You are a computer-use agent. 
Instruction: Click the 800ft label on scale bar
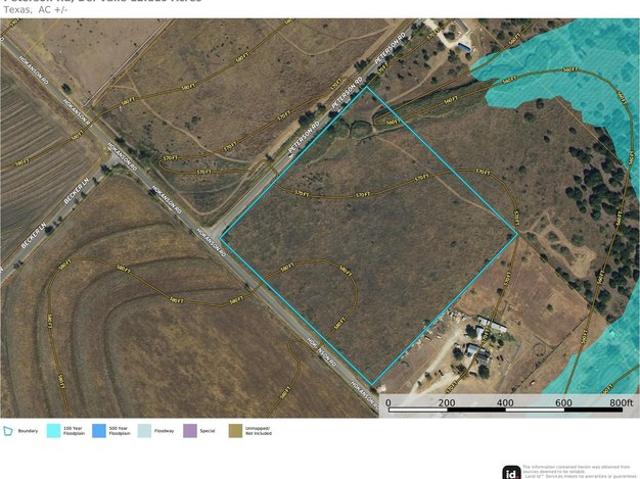[x=619, y=402]
